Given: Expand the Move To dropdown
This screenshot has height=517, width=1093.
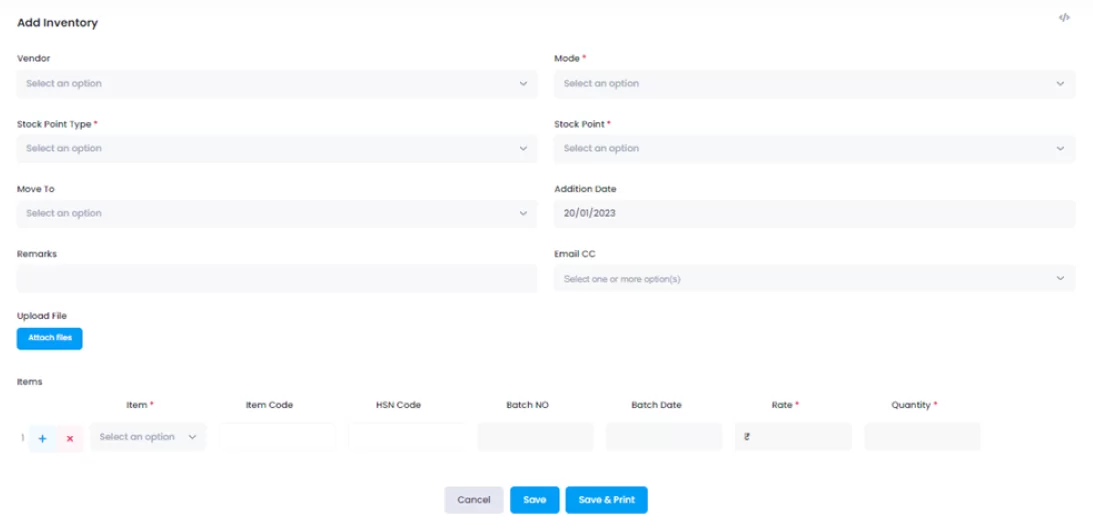Looking at the screenshot, I should click(277, 214).
